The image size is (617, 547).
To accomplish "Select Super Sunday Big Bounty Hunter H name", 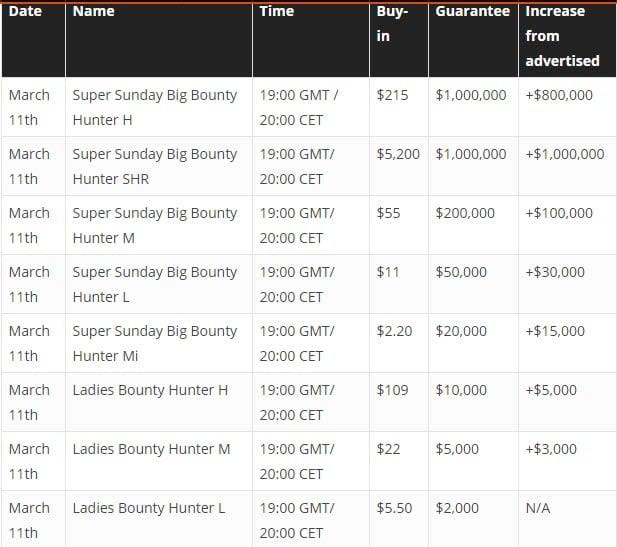I will 155,107.
